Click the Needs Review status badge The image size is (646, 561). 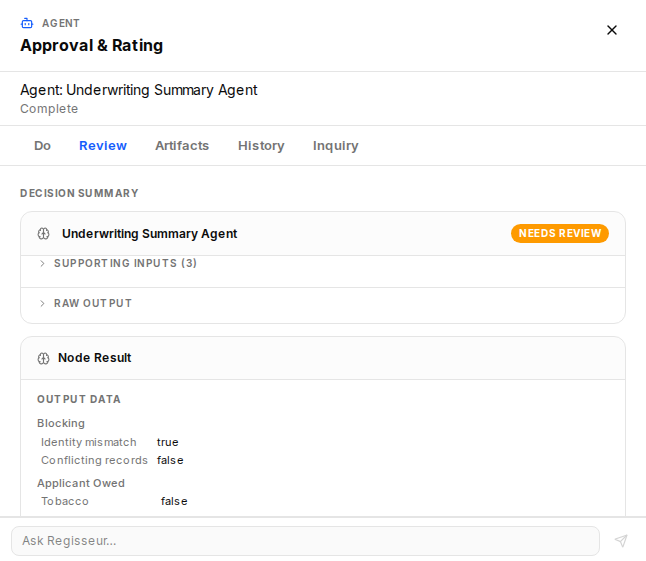point(560,233)
